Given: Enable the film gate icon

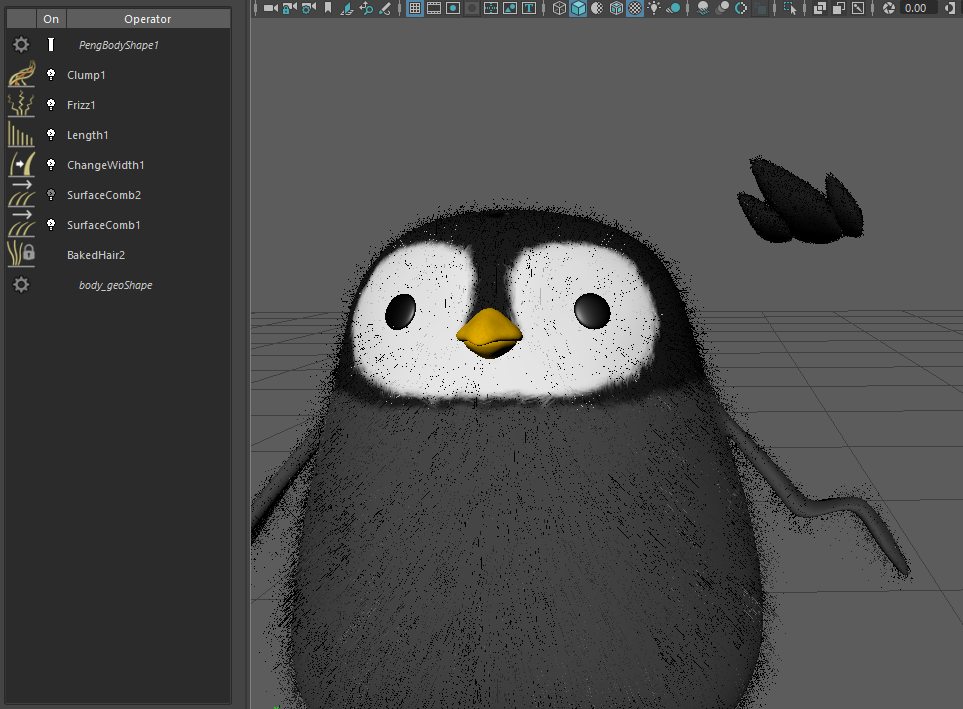Looking at the screenshot, I should (x=434, y=8).
